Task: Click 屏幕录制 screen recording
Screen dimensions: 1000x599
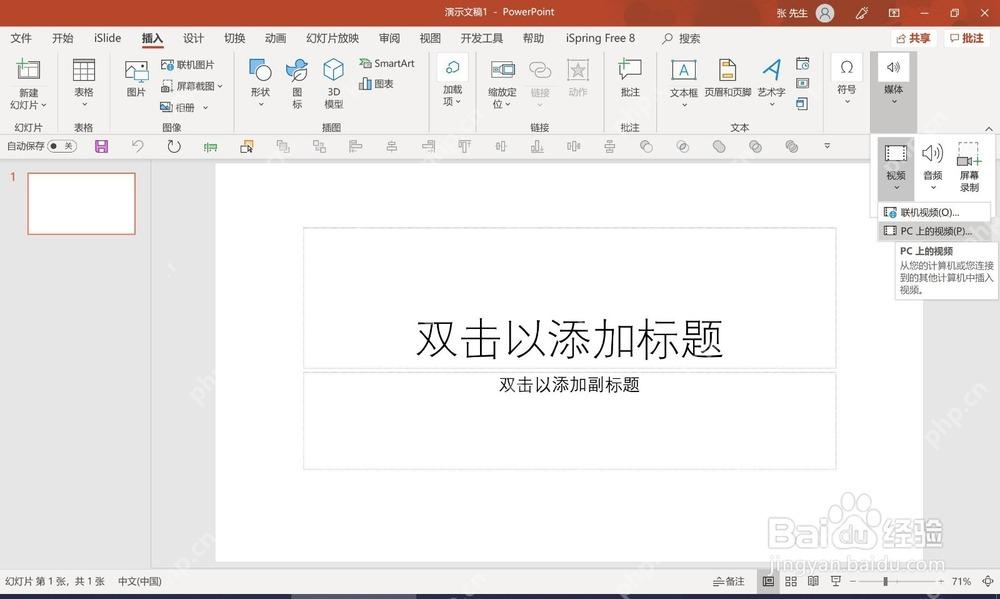Action: [969, 168]
